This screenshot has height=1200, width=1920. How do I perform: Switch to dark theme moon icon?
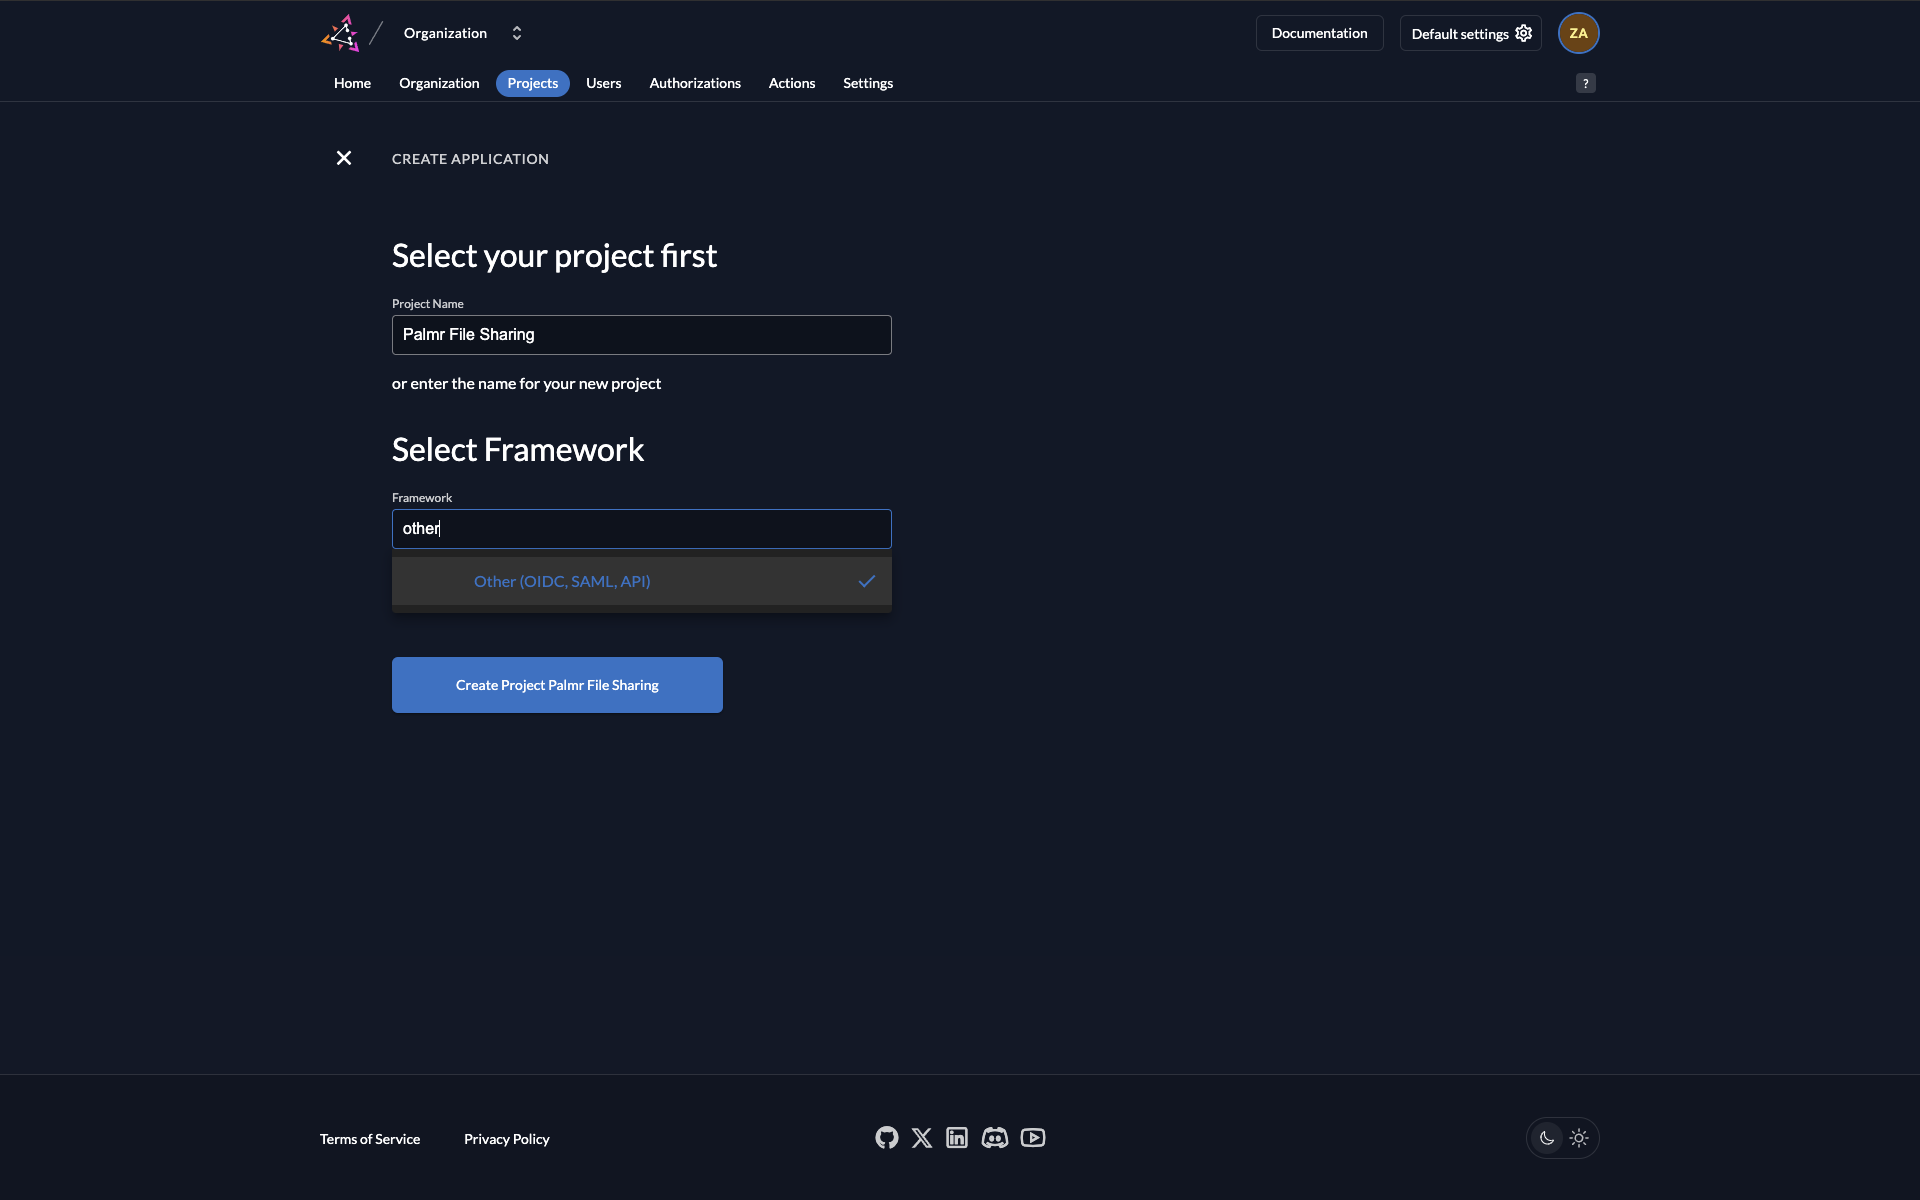pyautogui.click(x=1547, y=1138)
